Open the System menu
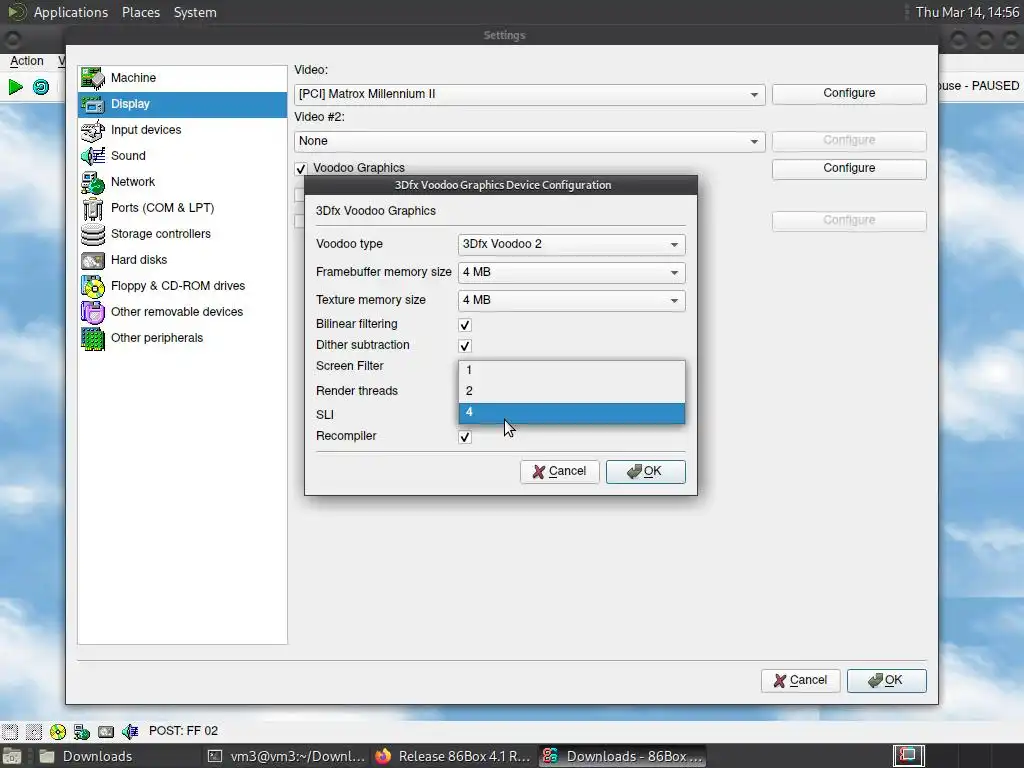The image size is (1024, 768). pyautogui.click(x=195, y=12)
